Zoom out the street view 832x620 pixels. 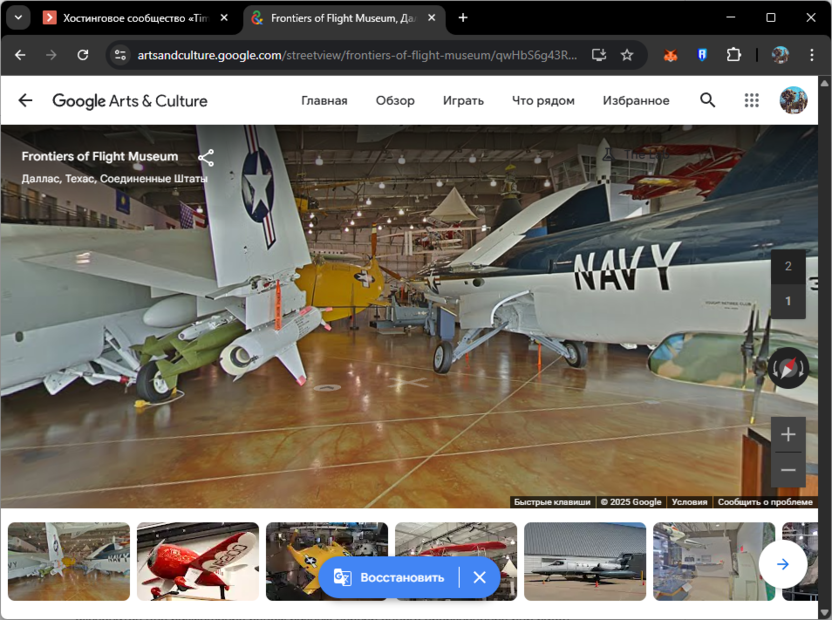click(788, 470)
